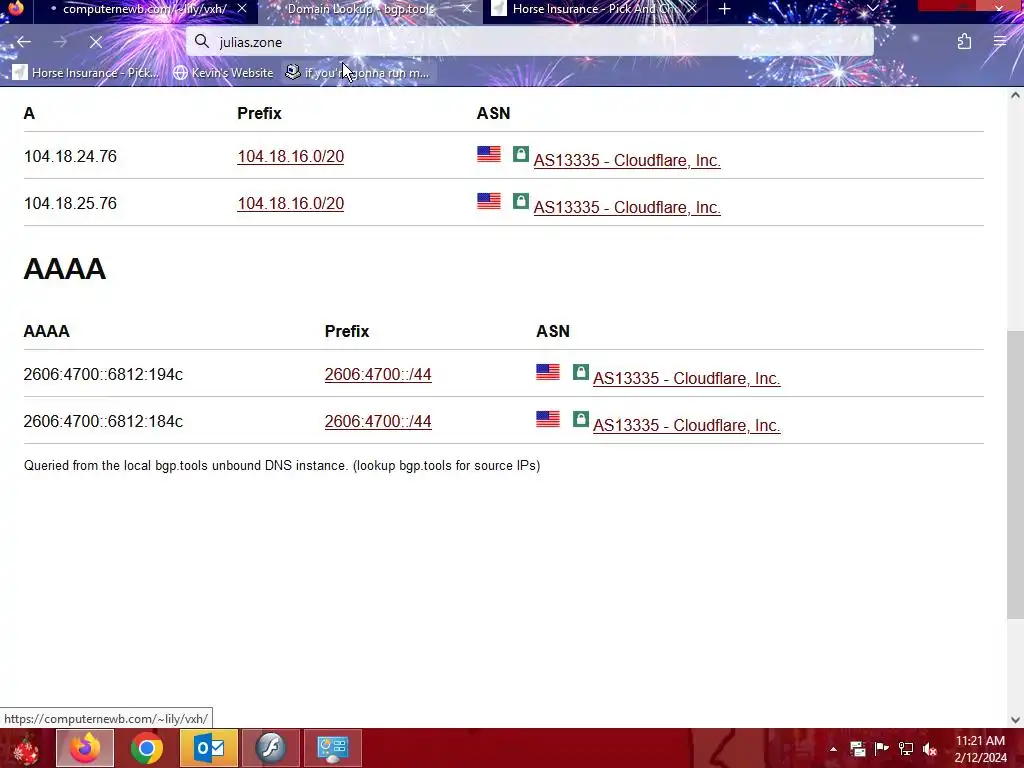This screenshot has width=1024, height=768.
Task: Click the US flag icon in 104.18.25.76 row
Action: coord(488,201)
